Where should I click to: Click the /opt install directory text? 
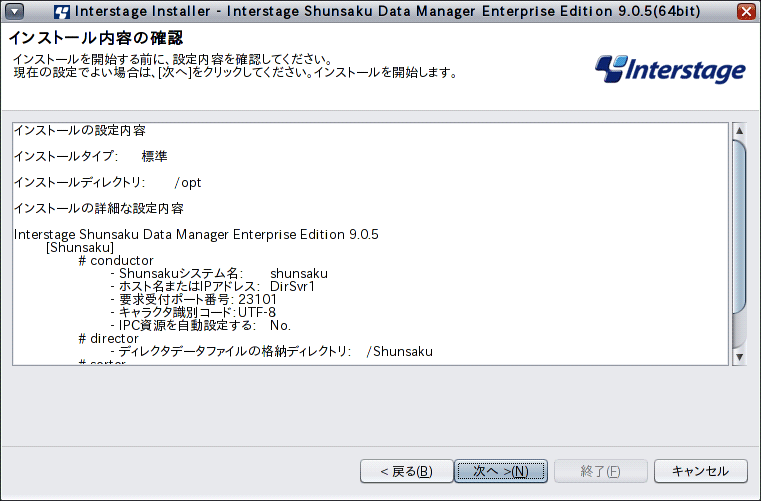click(x=188, y=183)
